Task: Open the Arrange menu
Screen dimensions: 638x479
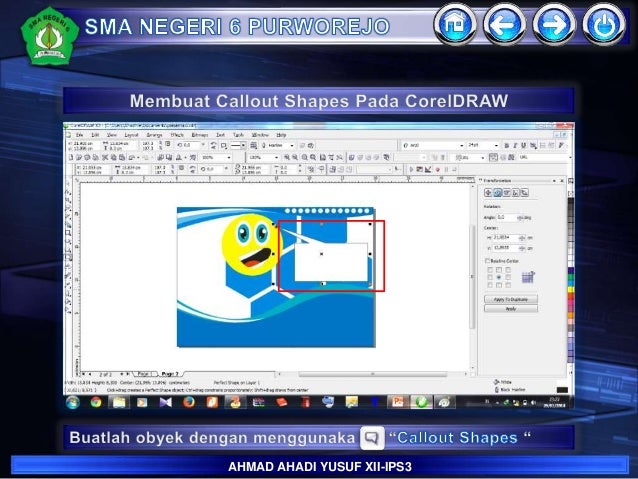Action: click(154, 135)
